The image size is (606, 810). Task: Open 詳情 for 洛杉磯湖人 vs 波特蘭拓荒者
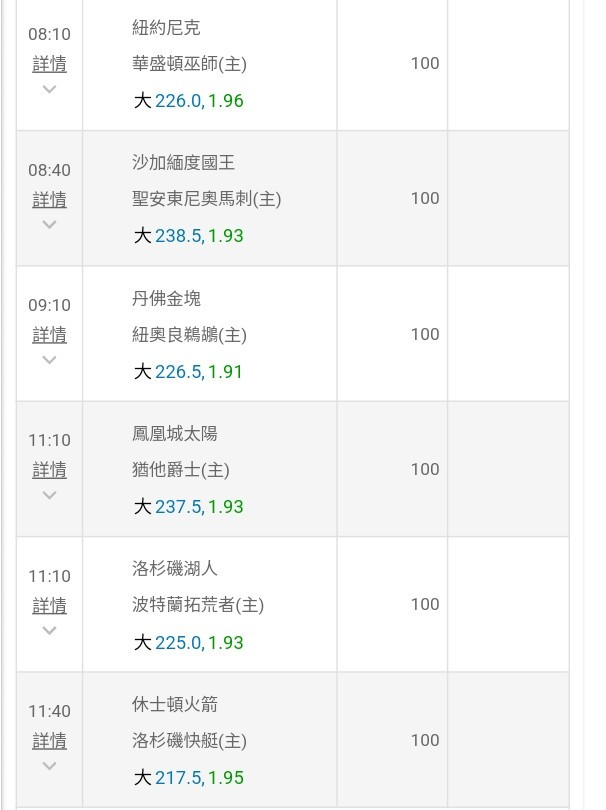(50, 605)
